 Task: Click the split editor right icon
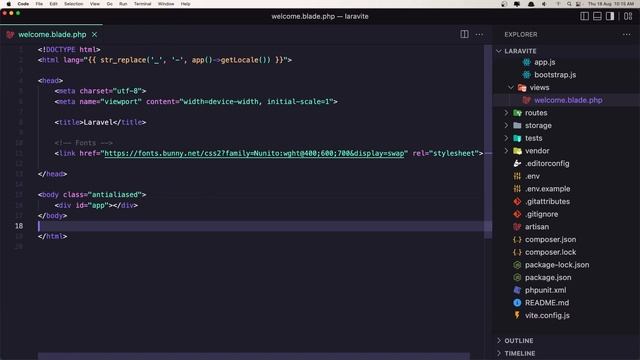click(464, 34)
